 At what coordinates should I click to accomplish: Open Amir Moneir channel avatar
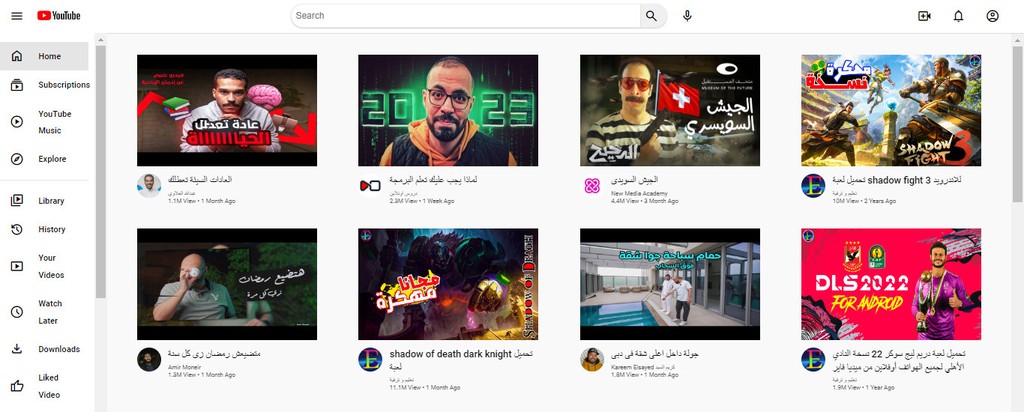click(149, 359)
